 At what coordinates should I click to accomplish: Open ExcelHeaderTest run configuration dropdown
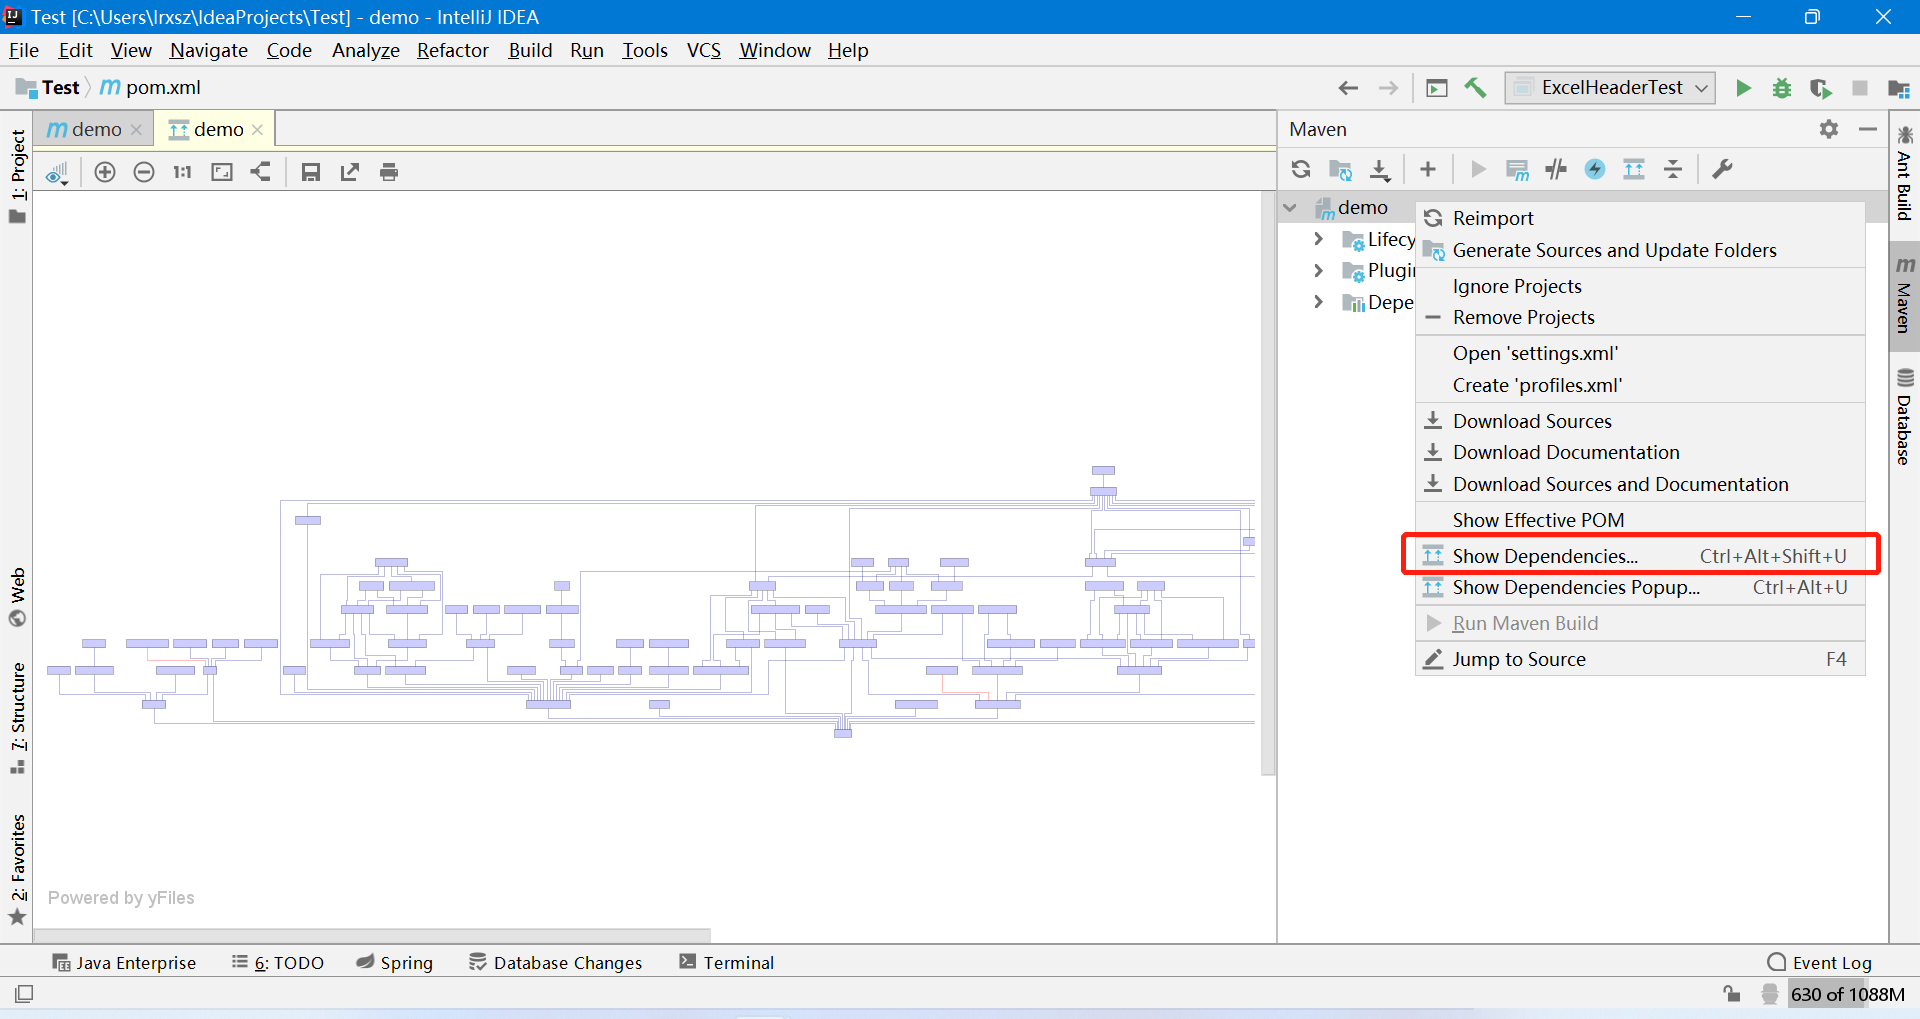(1610, 88)
